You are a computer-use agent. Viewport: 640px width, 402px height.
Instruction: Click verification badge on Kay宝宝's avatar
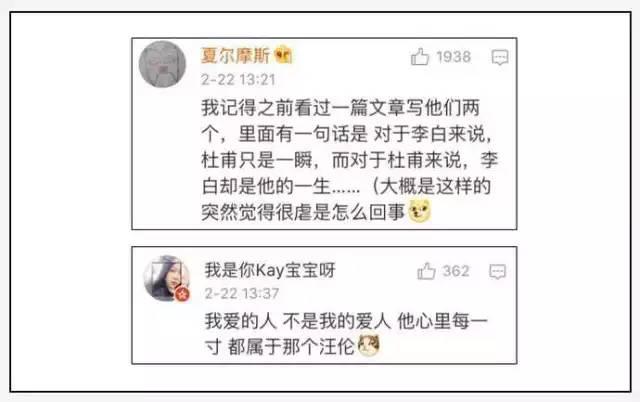pos(182,294)
